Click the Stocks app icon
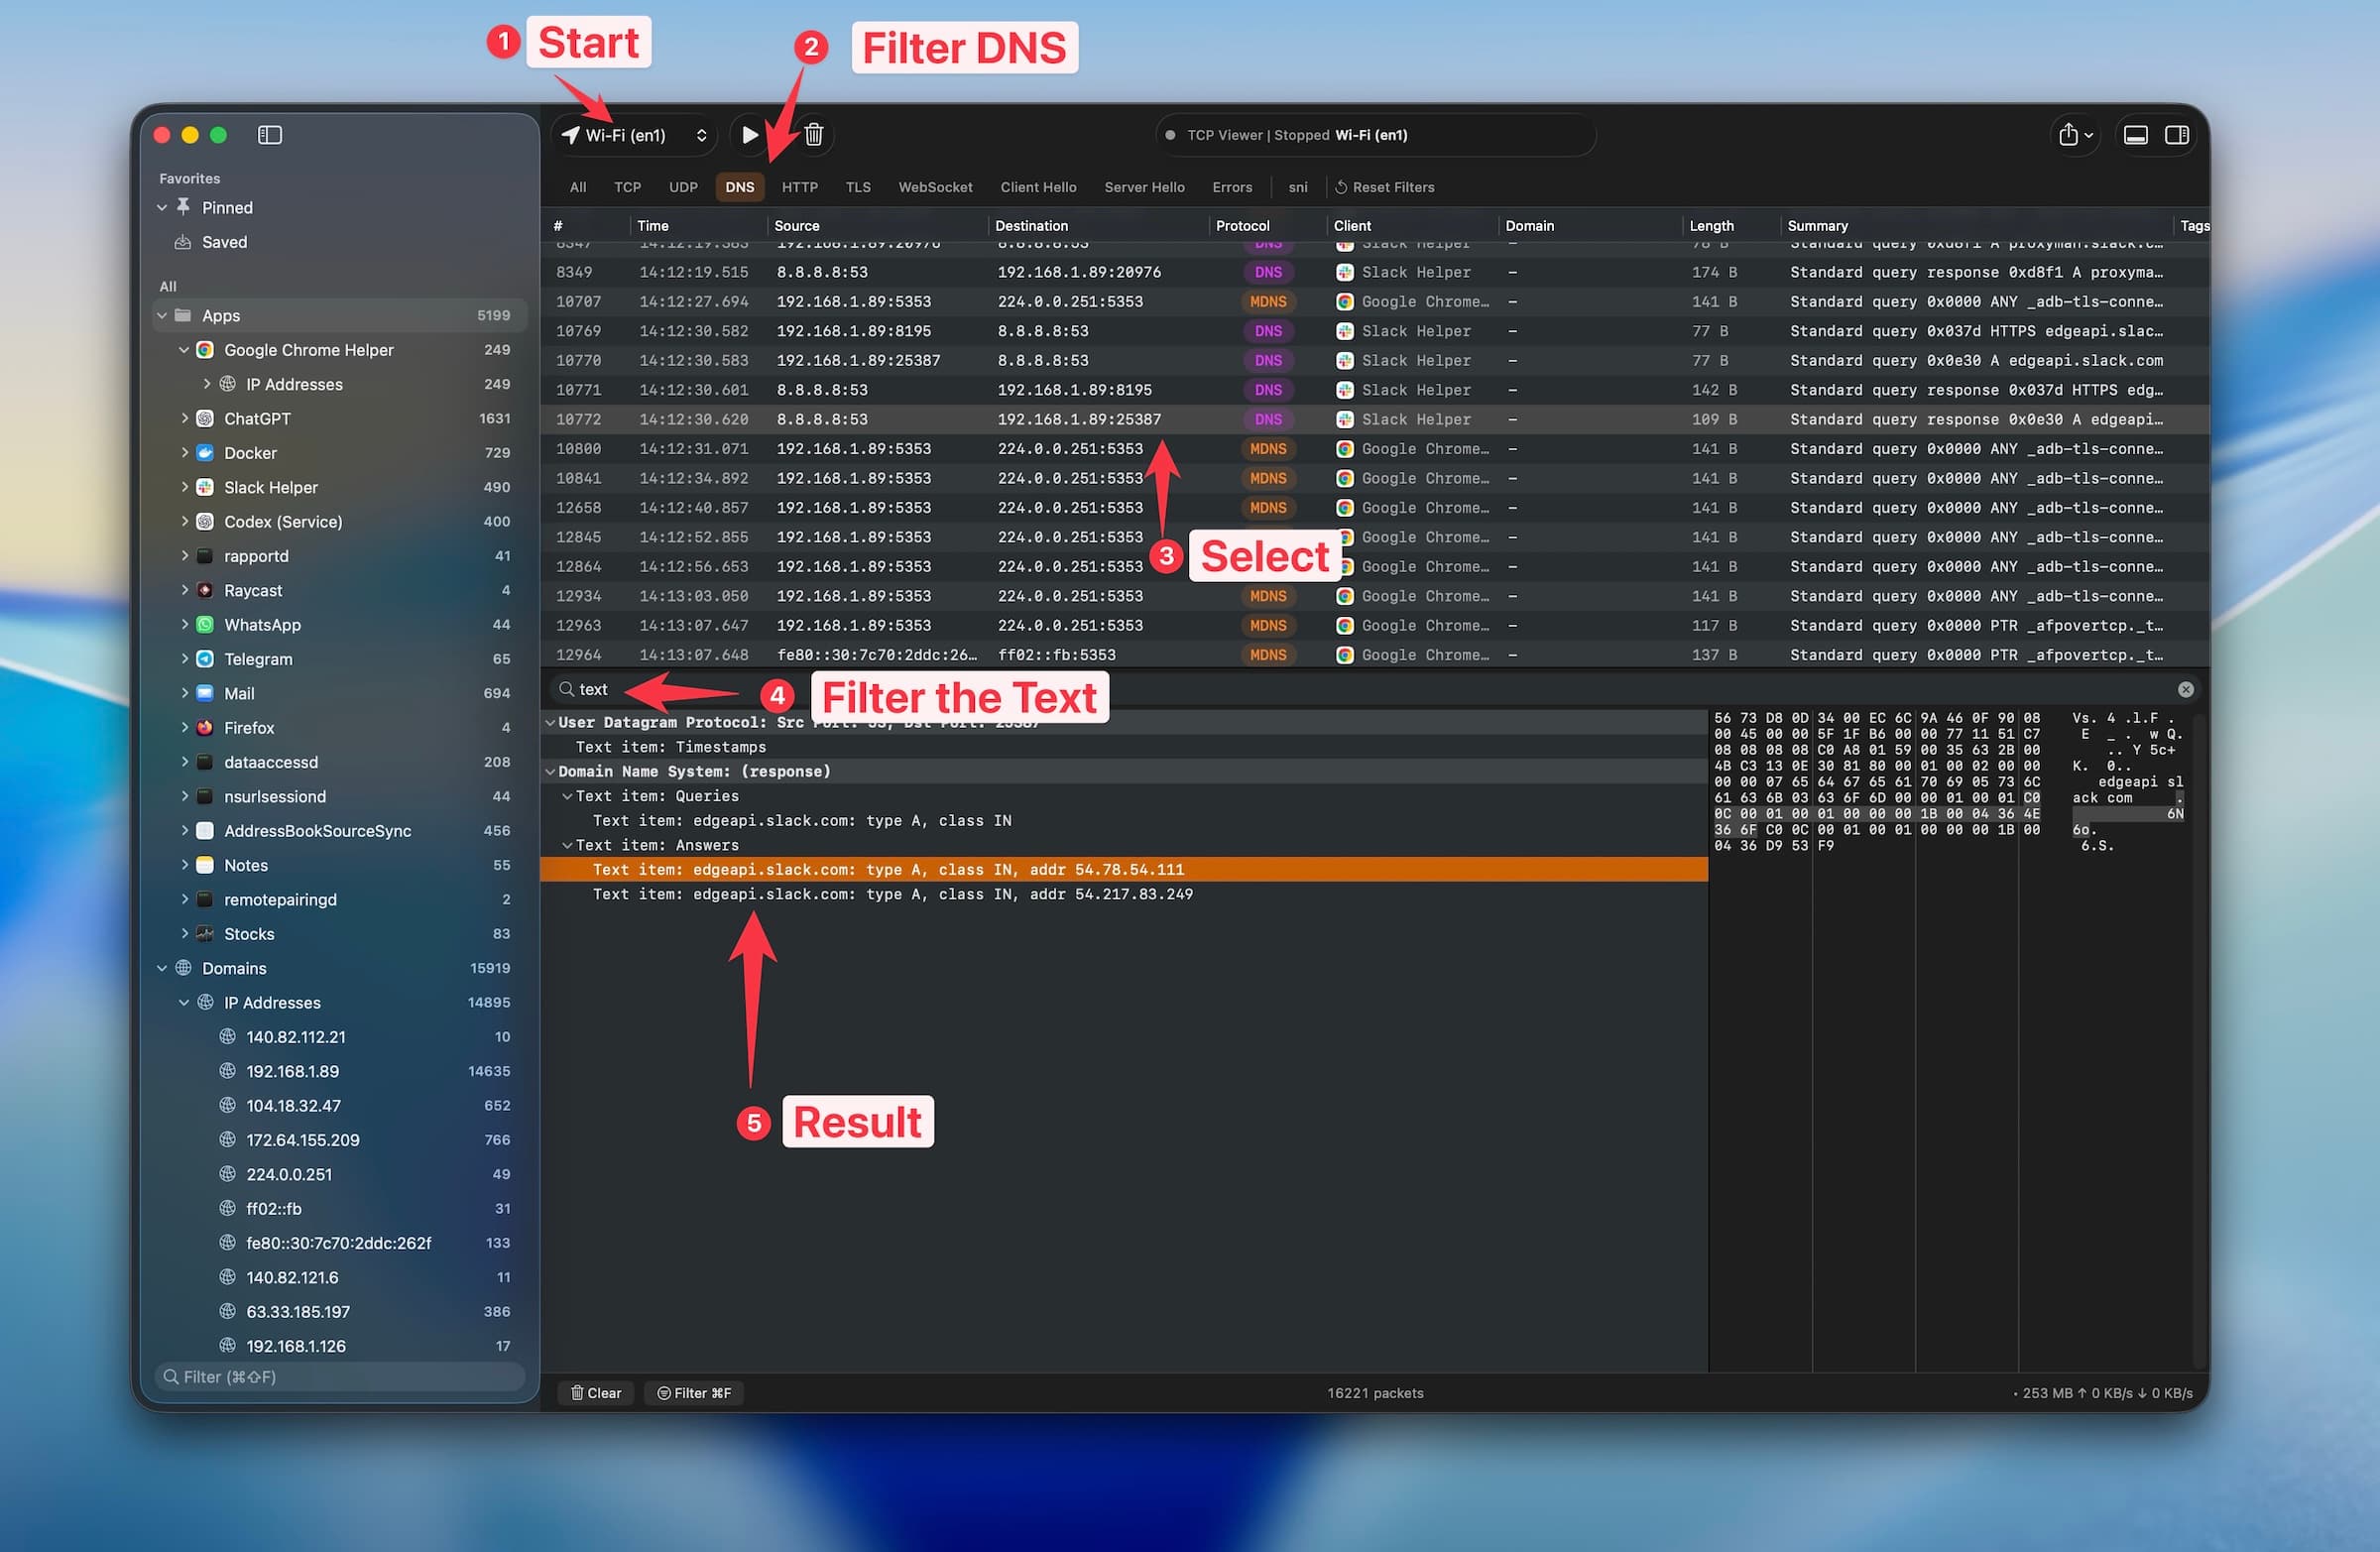This screenshot has width=2380, height=1552. 205,934
